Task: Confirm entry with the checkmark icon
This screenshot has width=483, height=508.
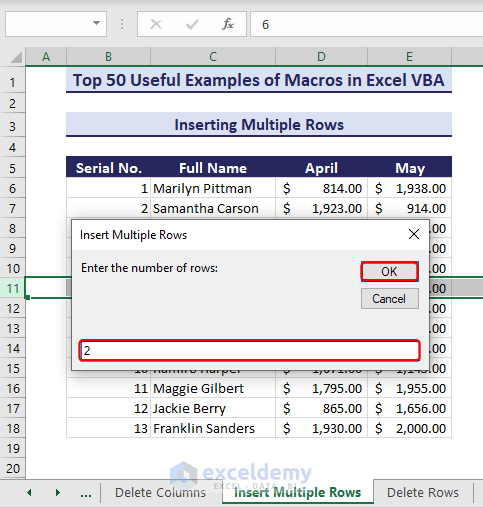Action: [192, 24]
